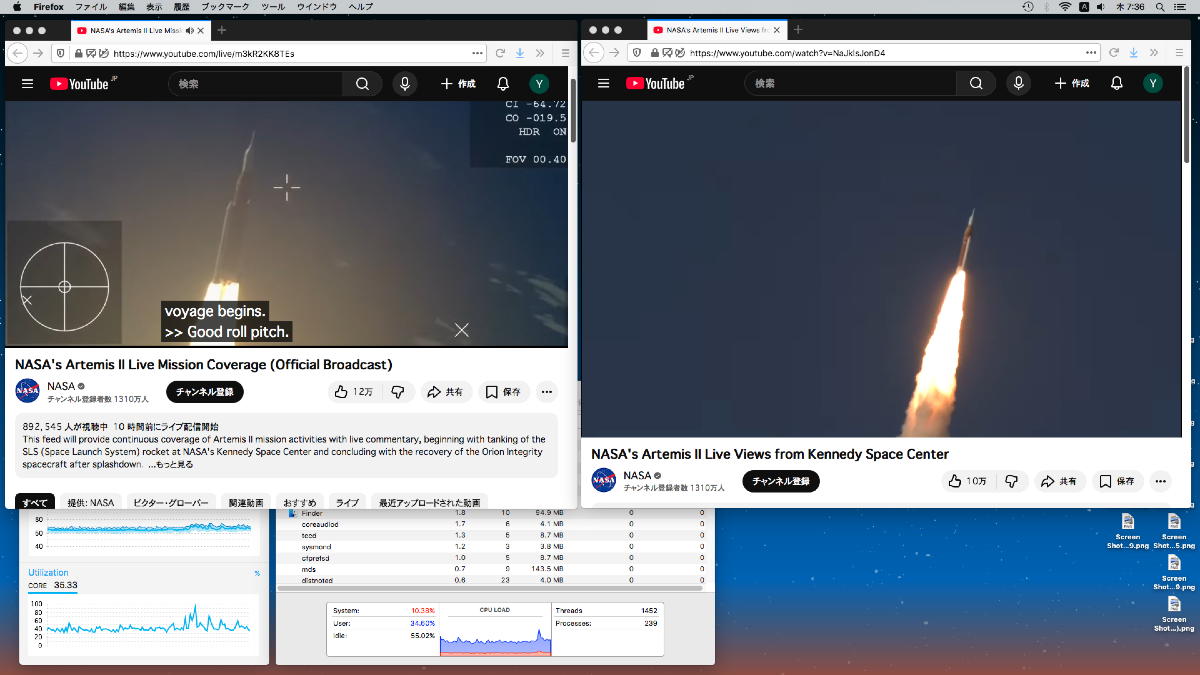1200x675 pixels.
Task: Open the 編集 menu
Action: 126,6
